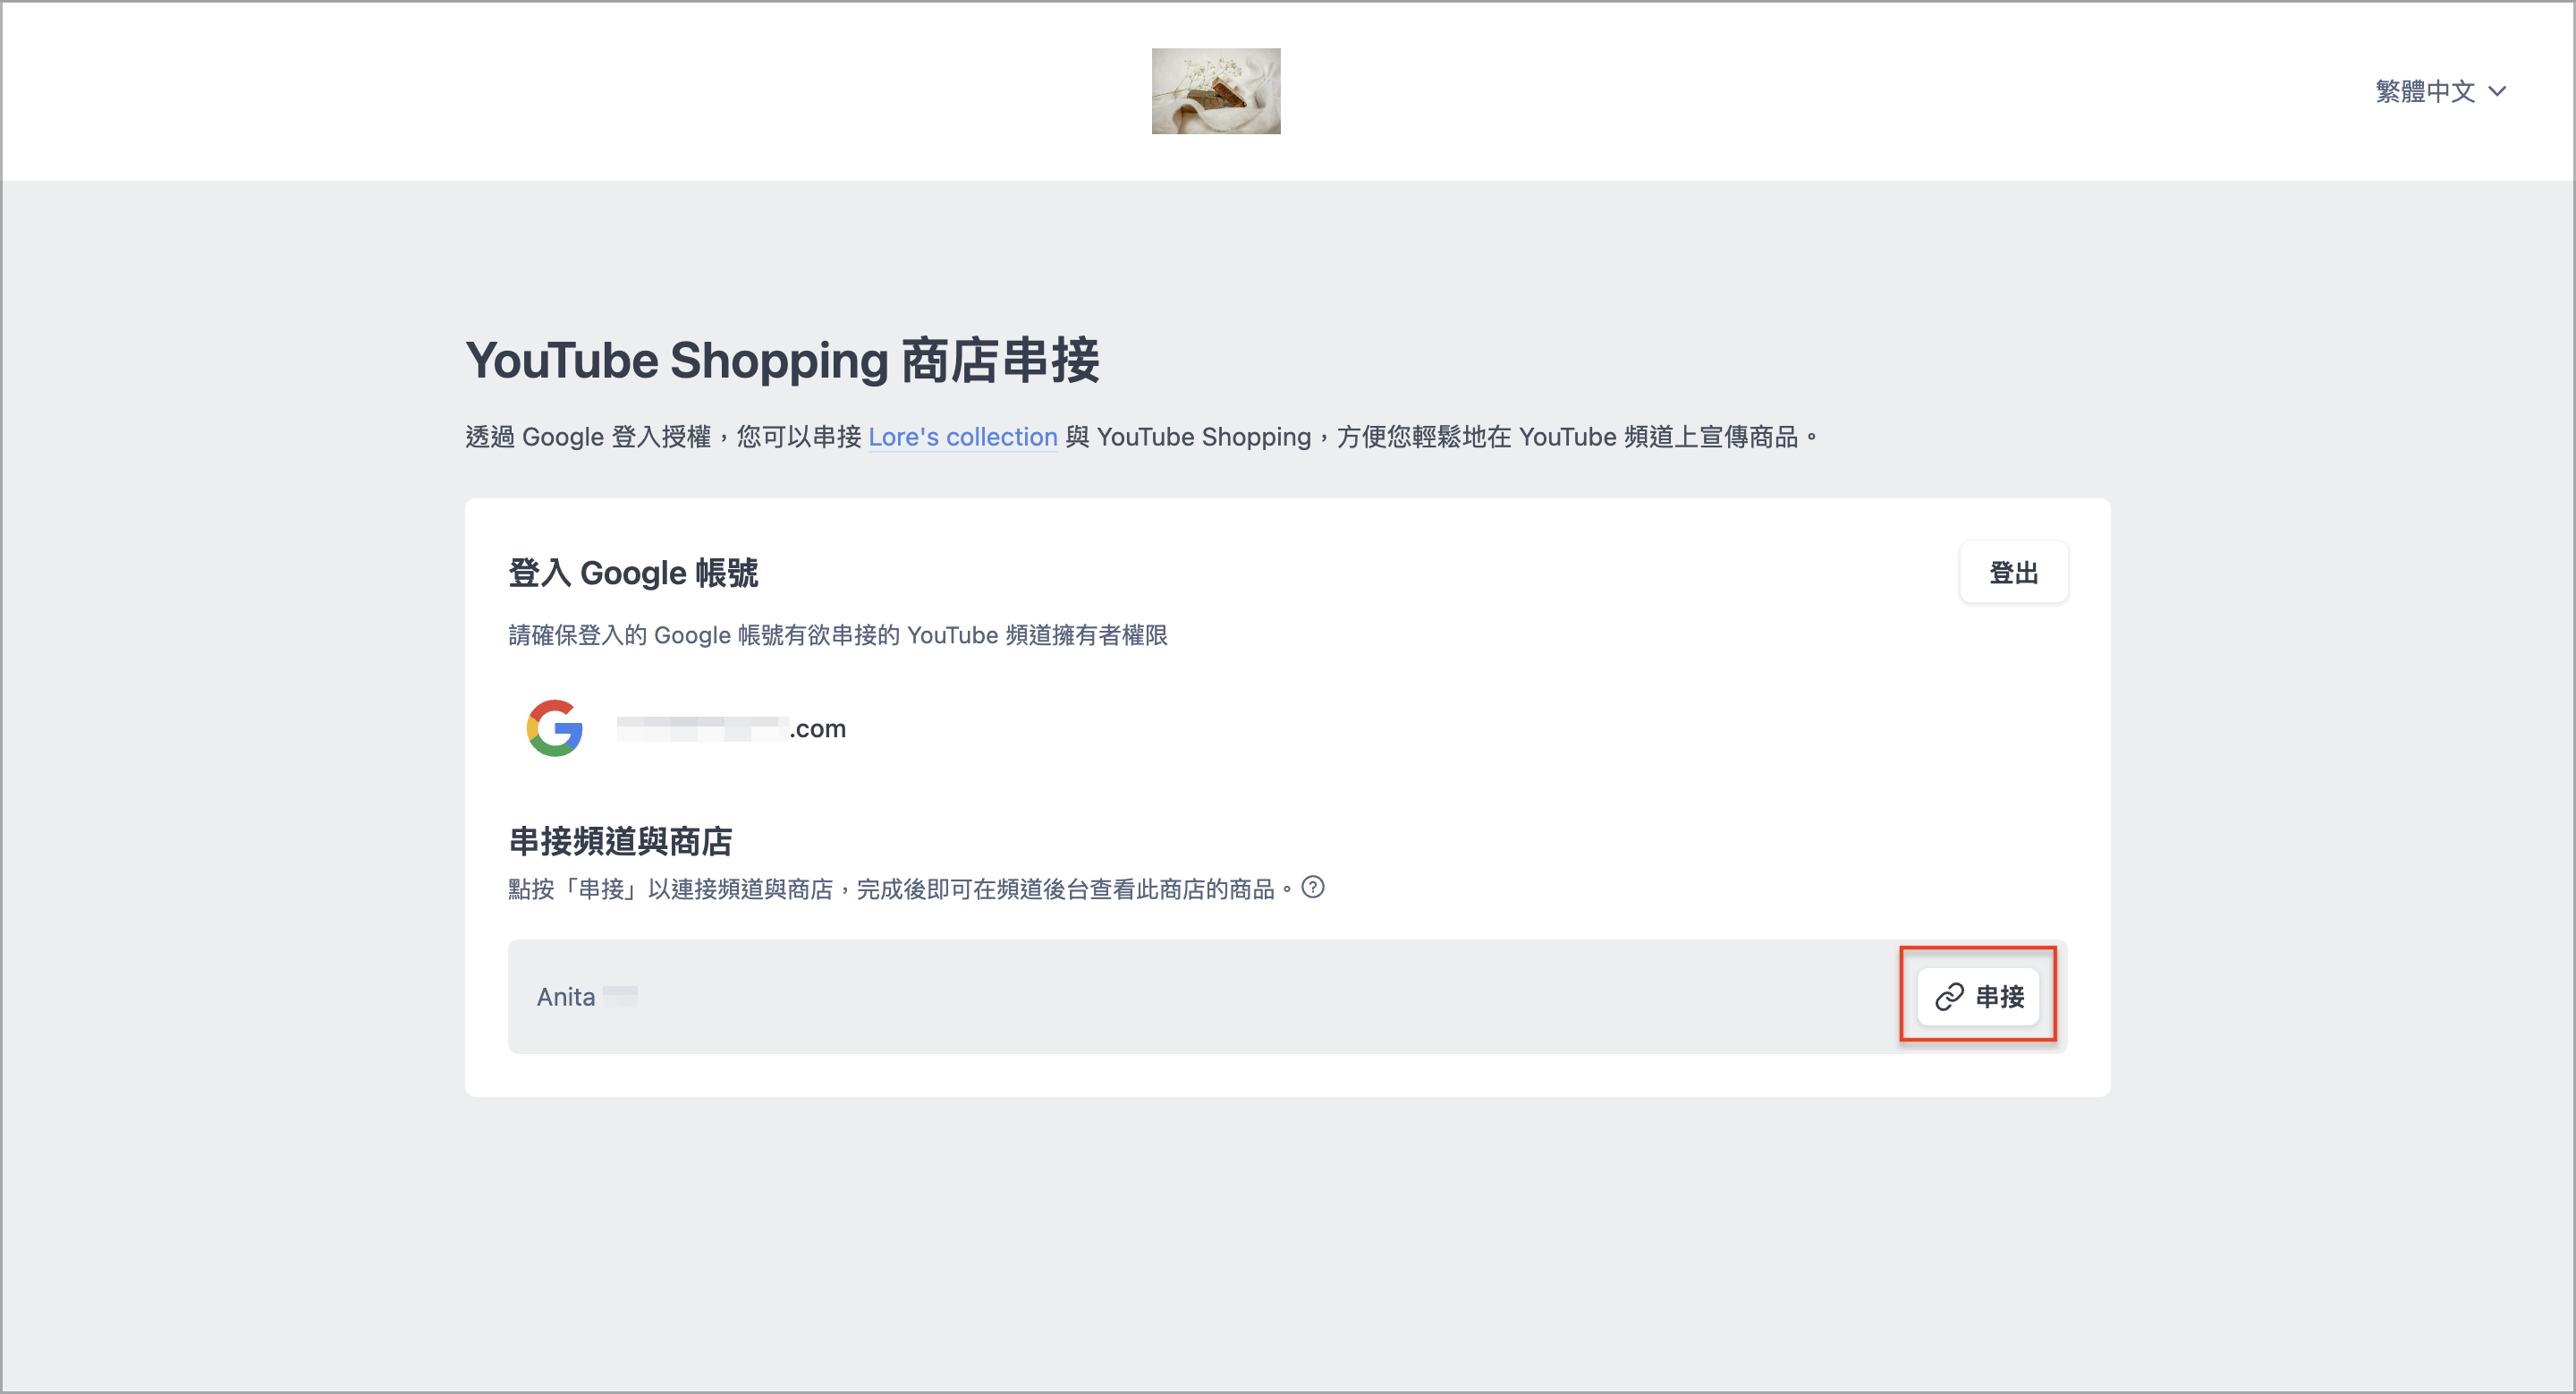
Task: Select the Anita channel name
Action: [586, 997]
